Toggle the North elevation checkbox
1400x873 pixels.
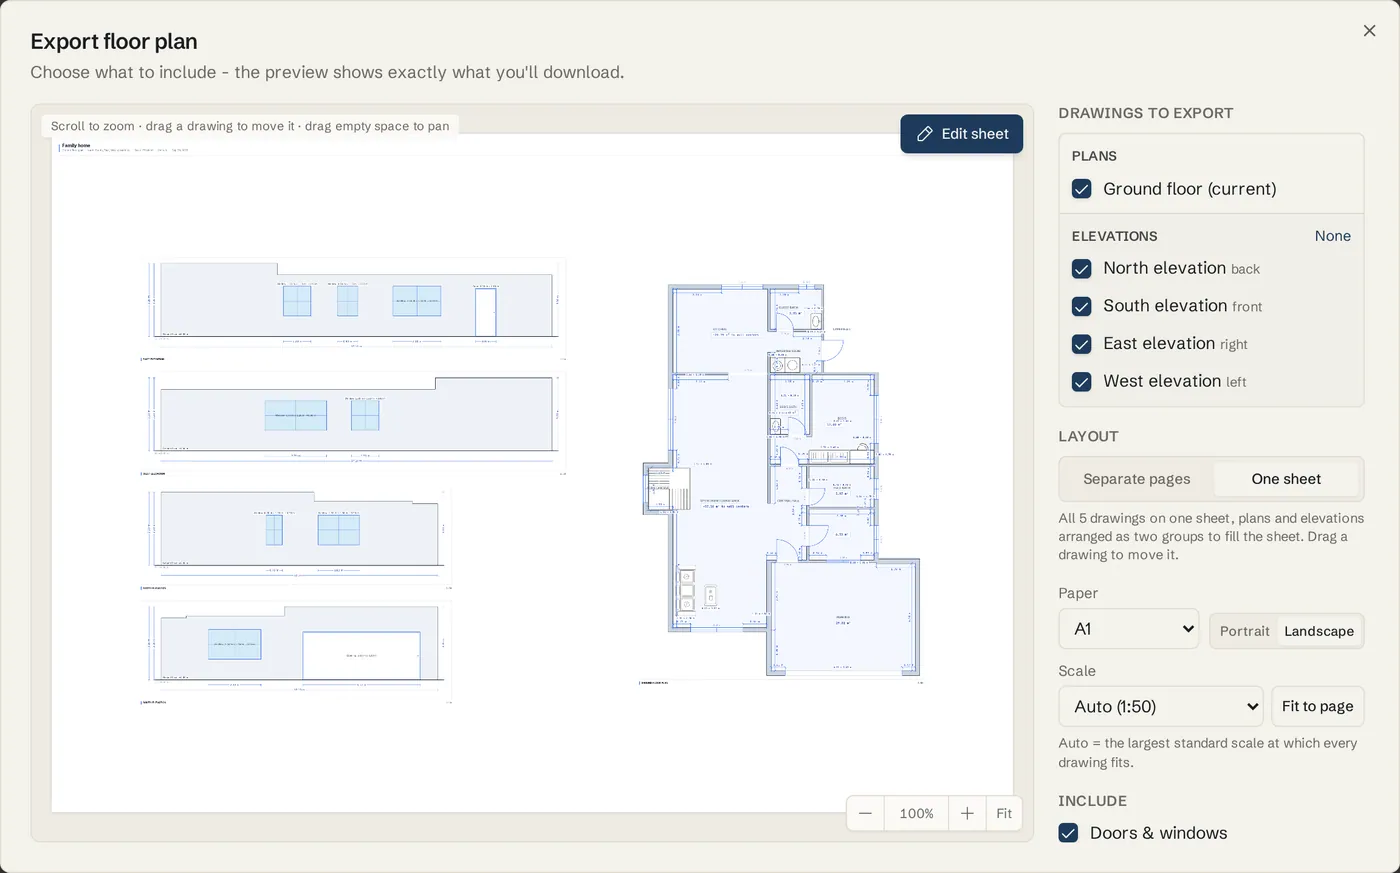(1081, 269)
